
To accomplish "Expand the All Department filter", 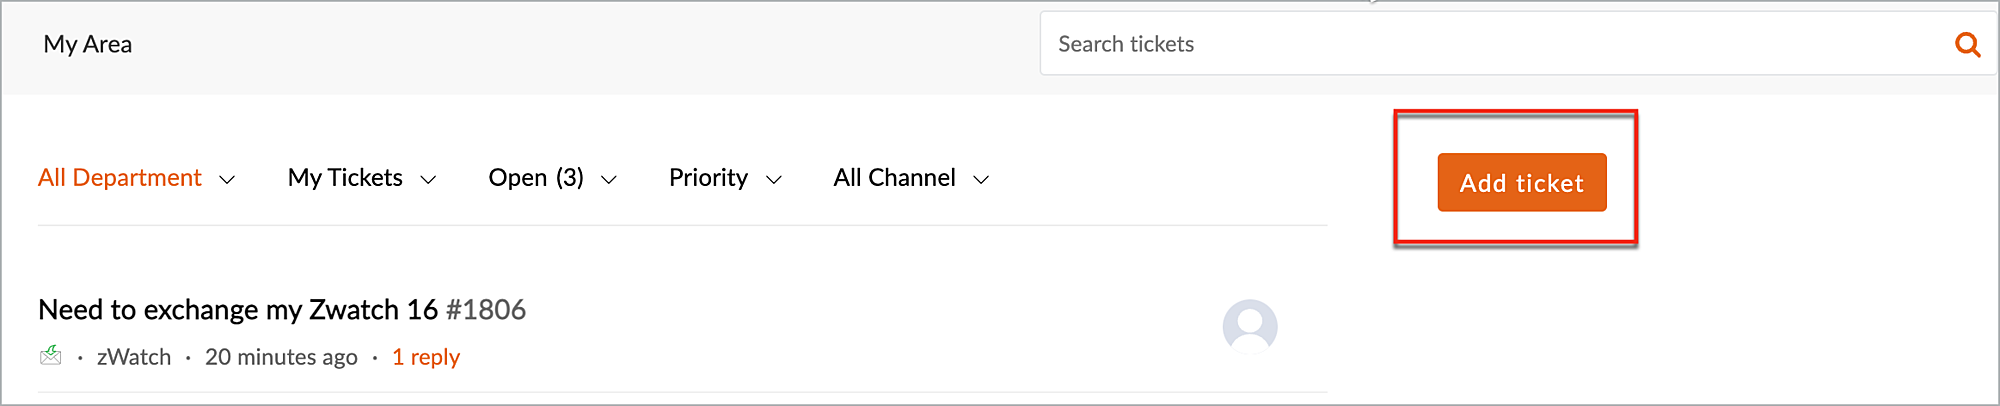I will (x=120, y=178).
